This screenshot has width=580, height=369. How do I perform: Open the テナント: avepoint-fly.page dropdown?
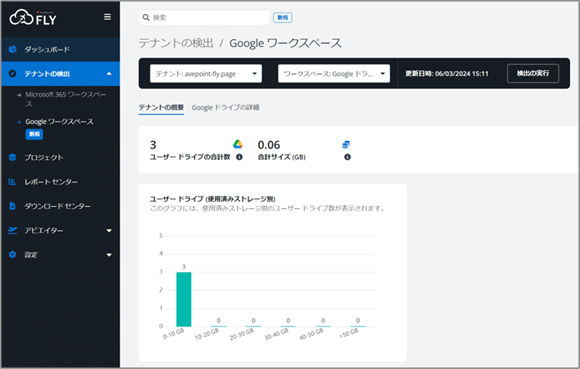[206, 74]
